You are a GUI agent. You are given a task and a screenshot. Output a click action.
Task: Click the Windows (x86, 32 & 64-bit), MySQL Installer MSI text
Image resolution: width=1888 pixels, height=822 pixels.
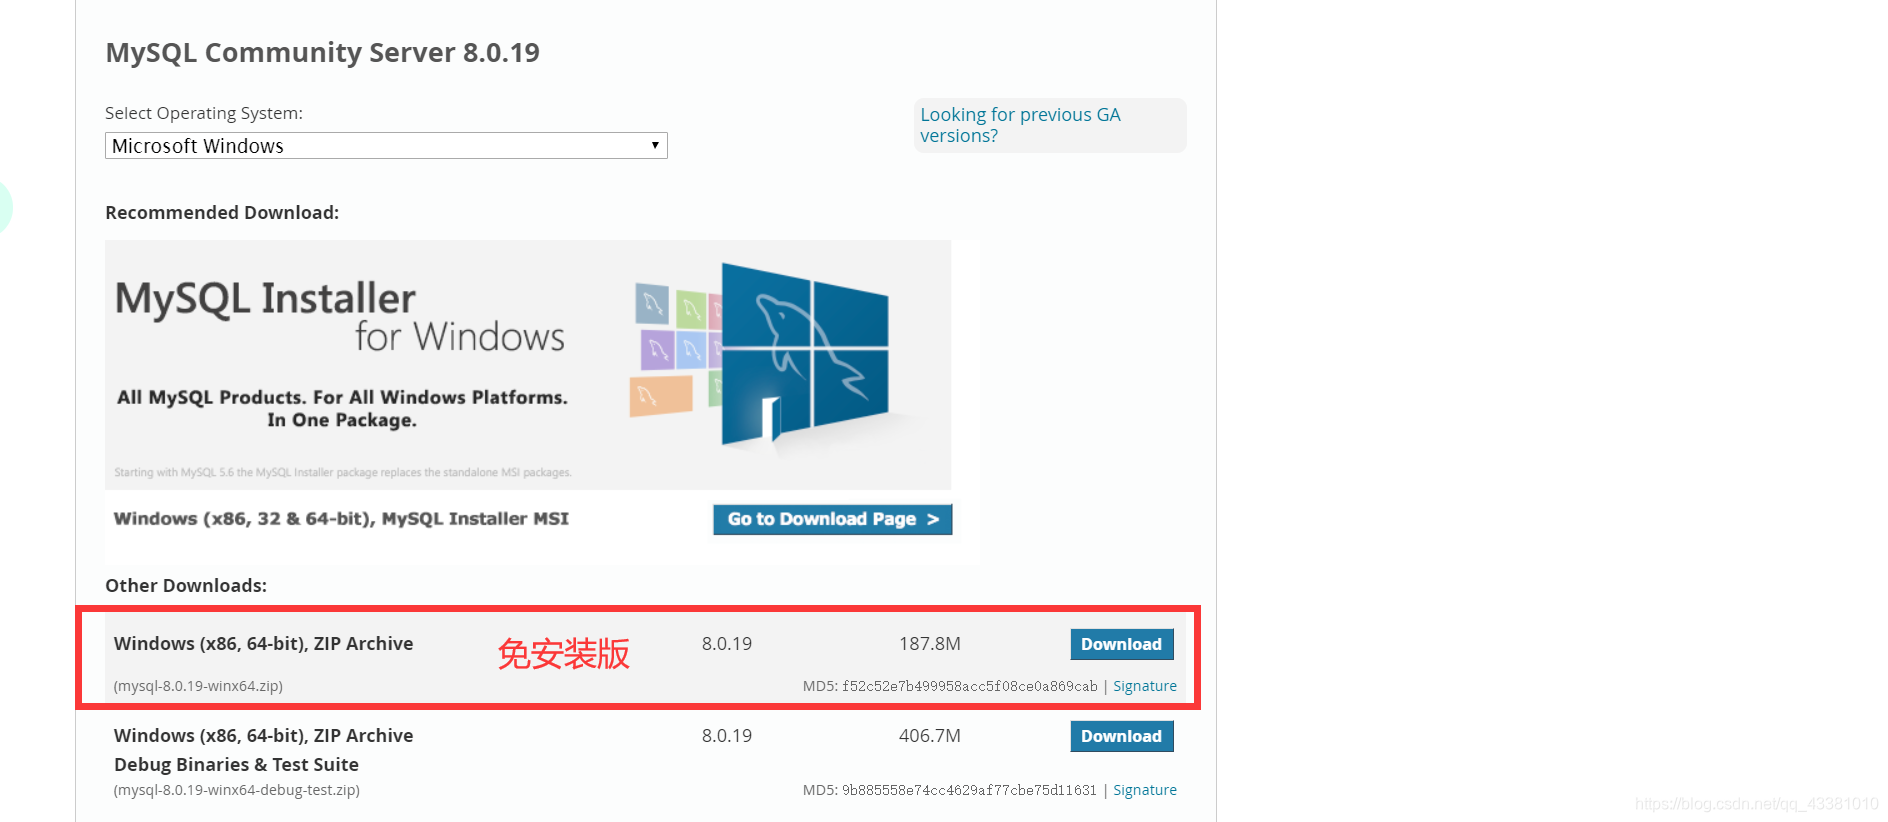point(341,518)
